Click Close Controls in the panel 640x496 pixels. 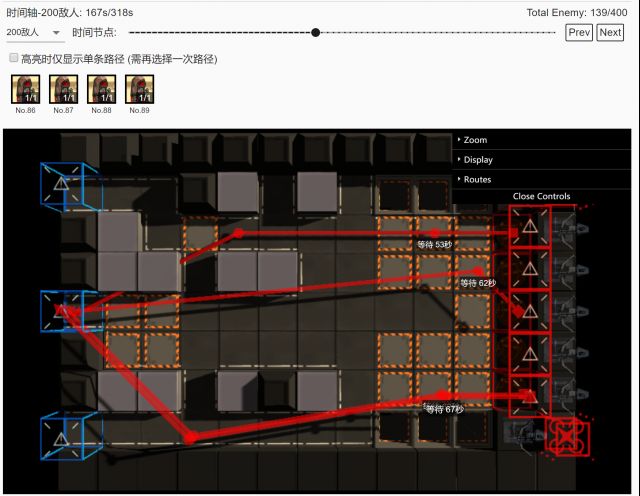[541, 196]
